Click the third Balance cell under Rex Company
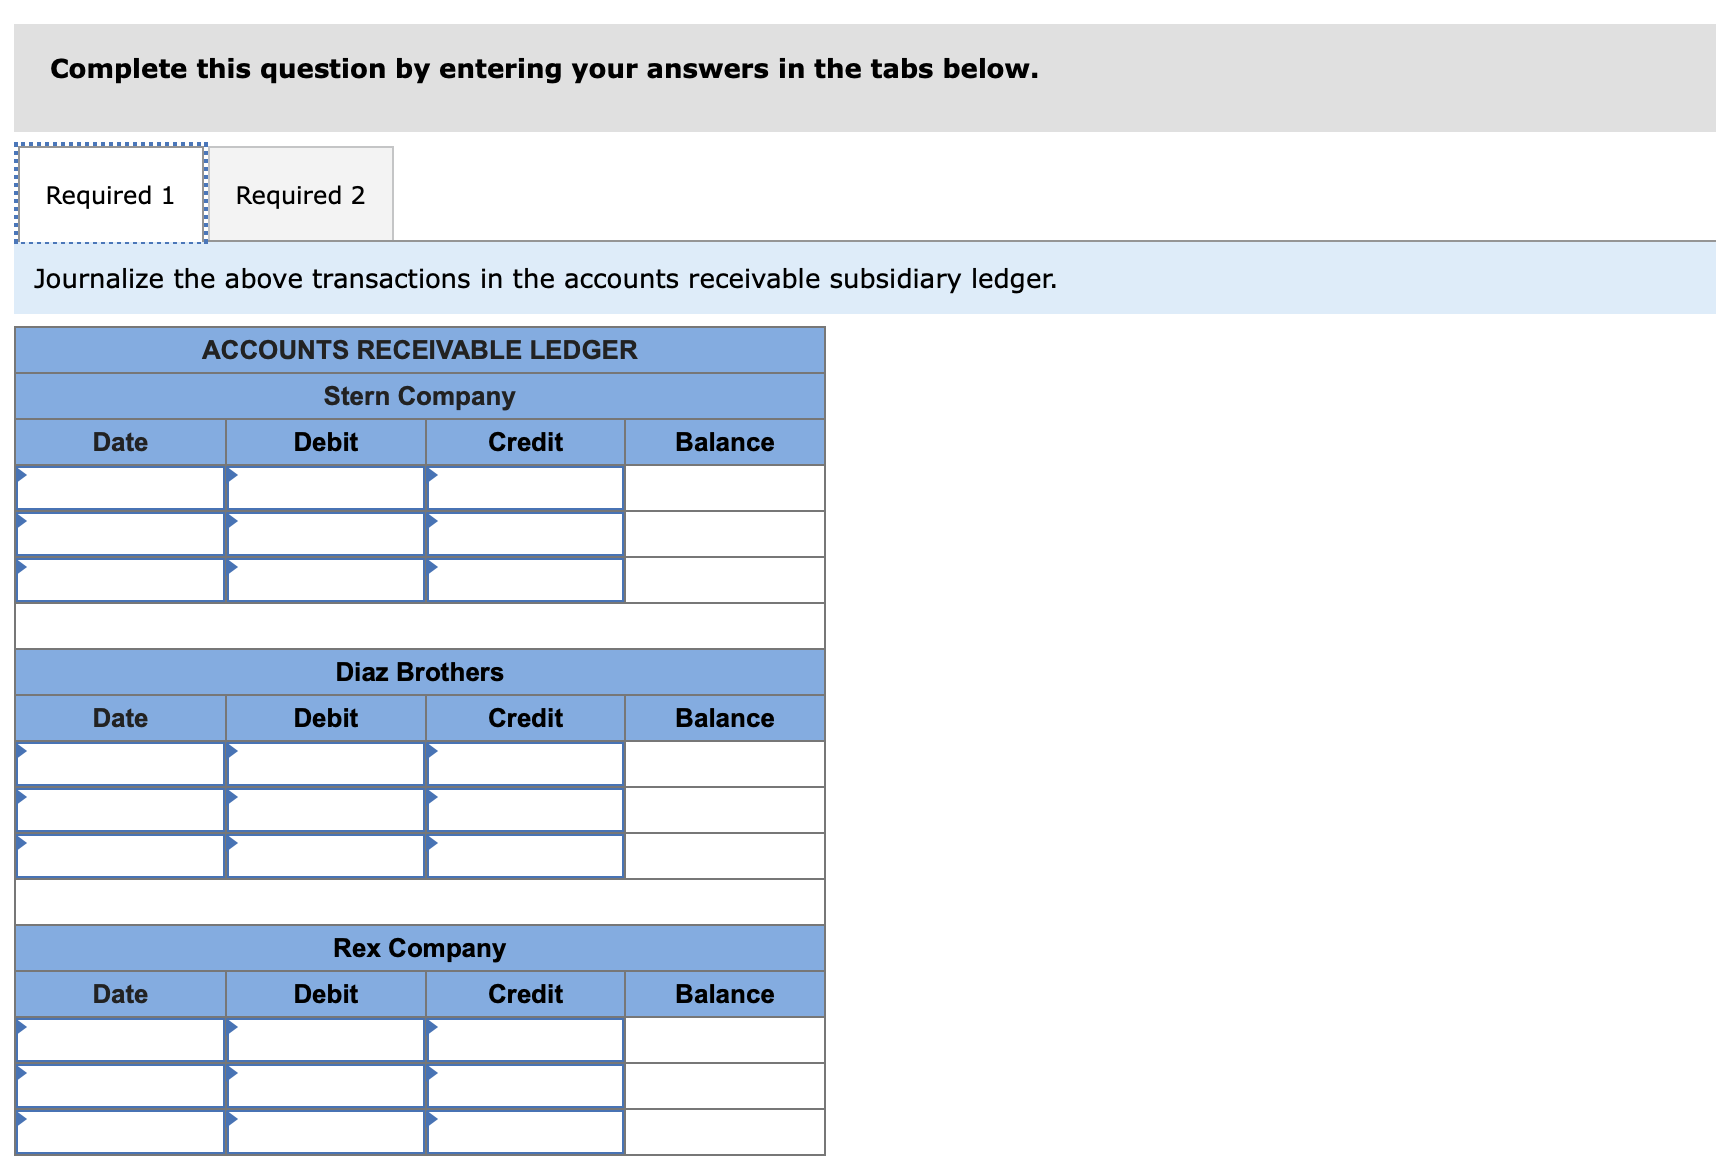Viewport: 1722px width, 1168px height. 723,1131
